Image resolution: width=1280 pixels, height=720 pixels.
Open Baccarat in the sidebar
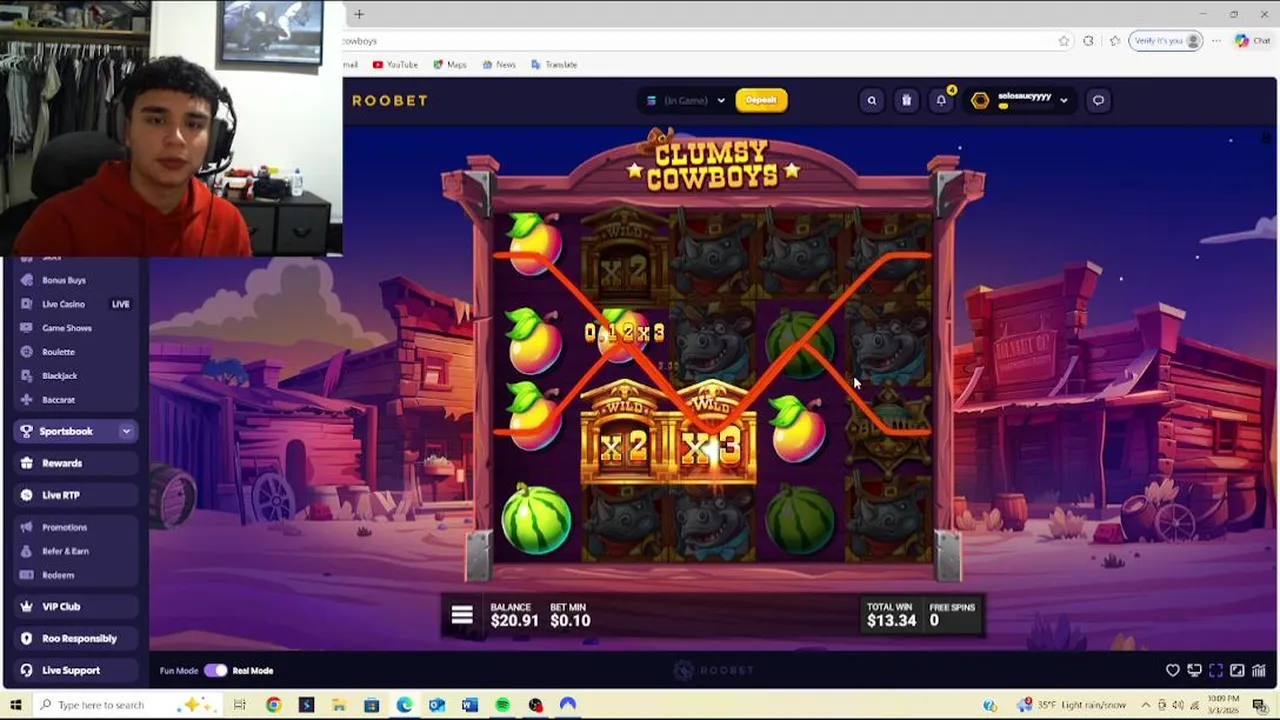coord(58,400)
